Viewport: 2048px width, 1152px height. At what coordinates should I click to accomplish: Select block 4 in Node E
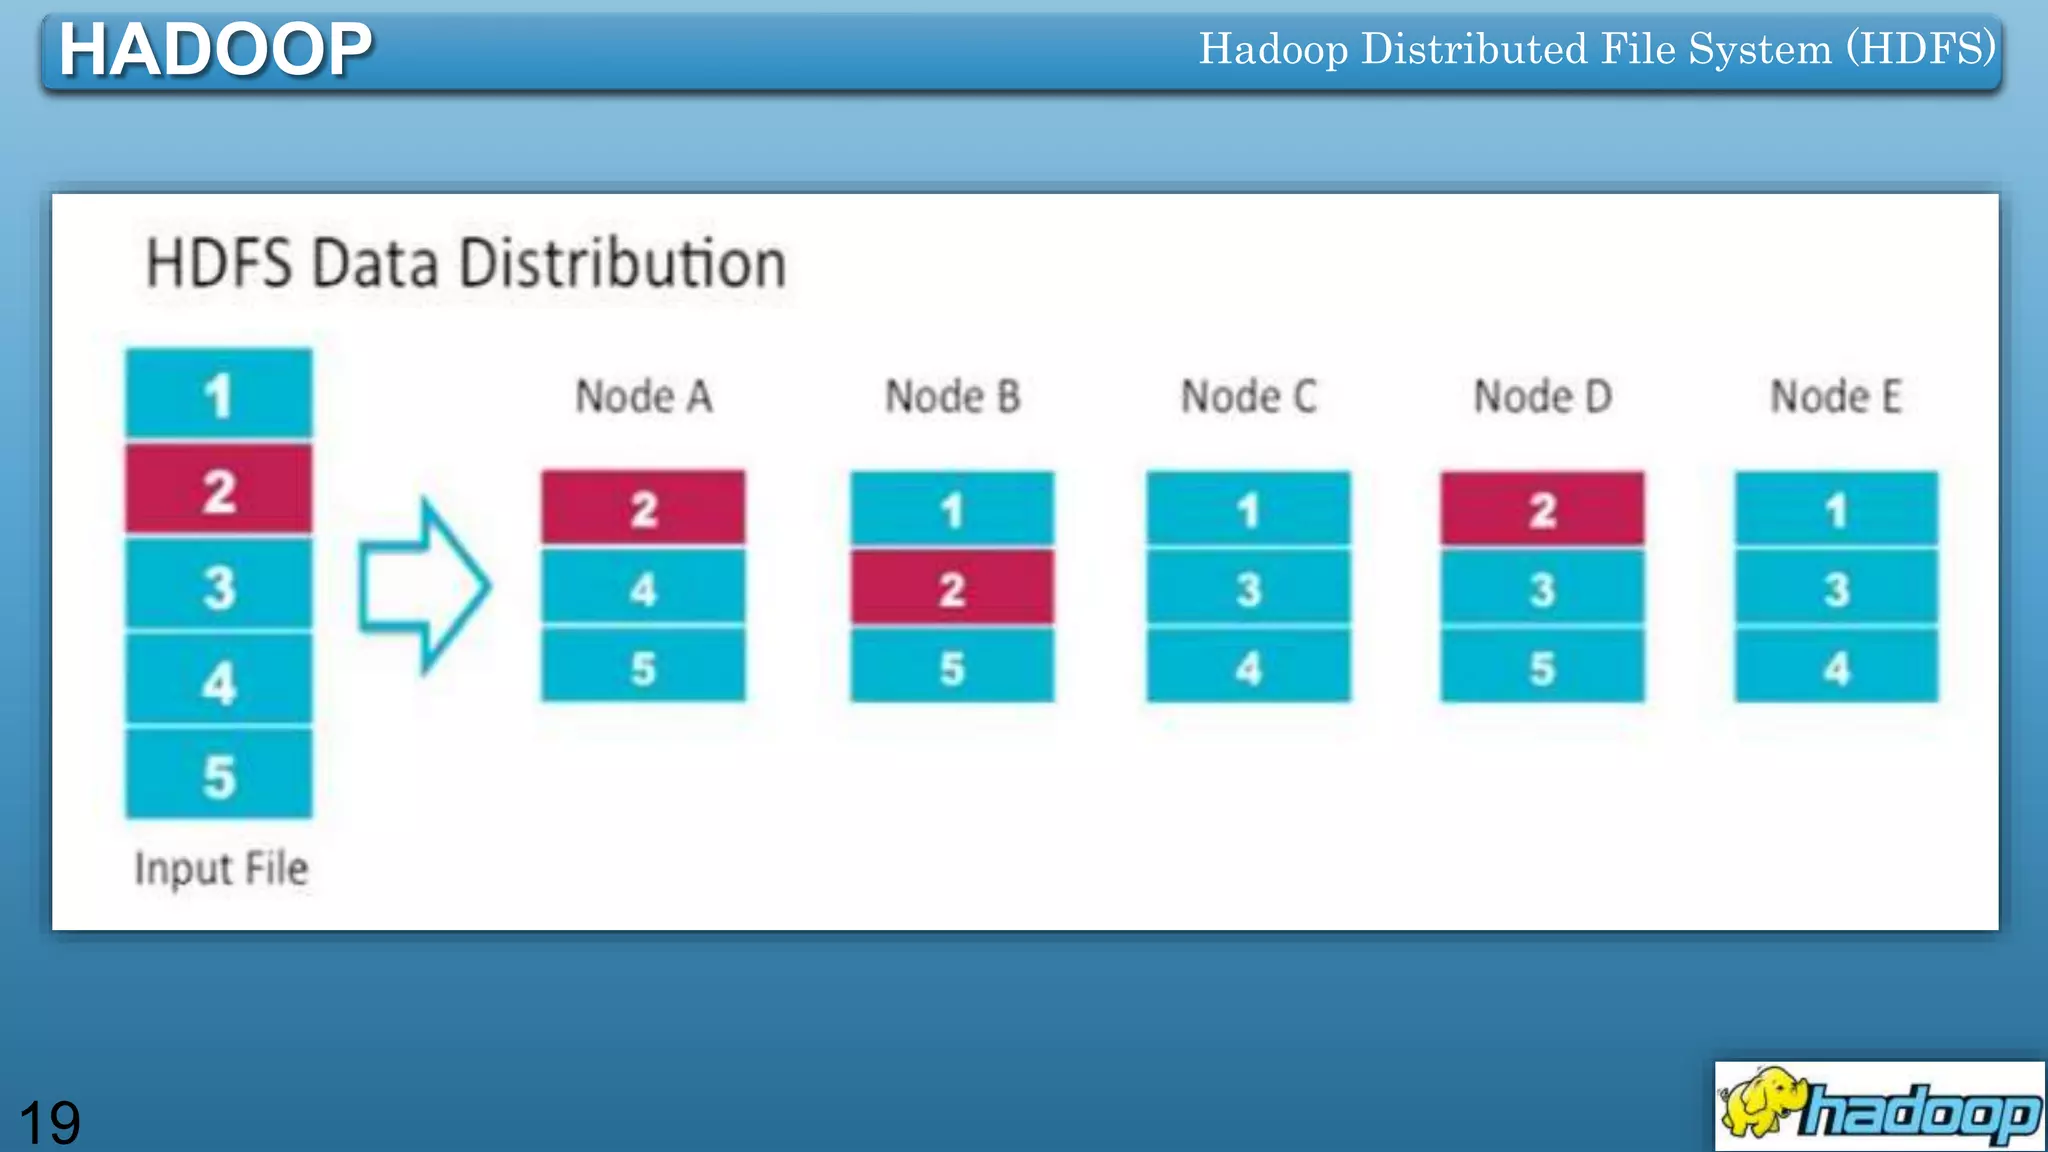1836,666
